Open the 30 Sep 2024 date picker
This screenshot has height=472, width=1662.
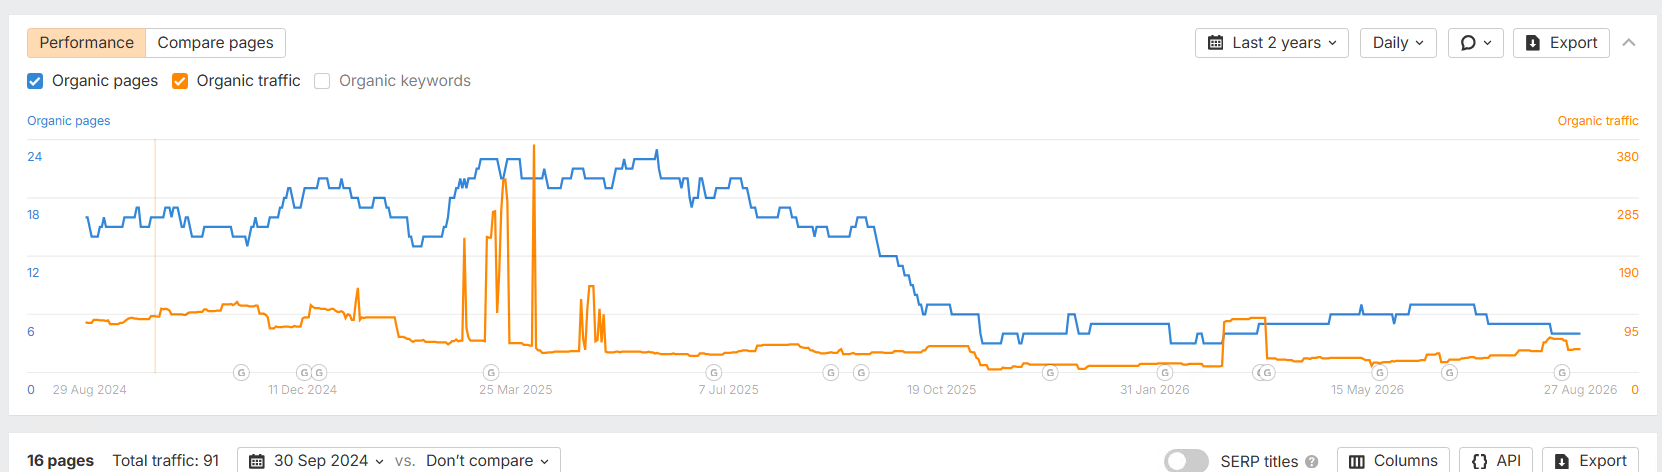tap(316, 461)
